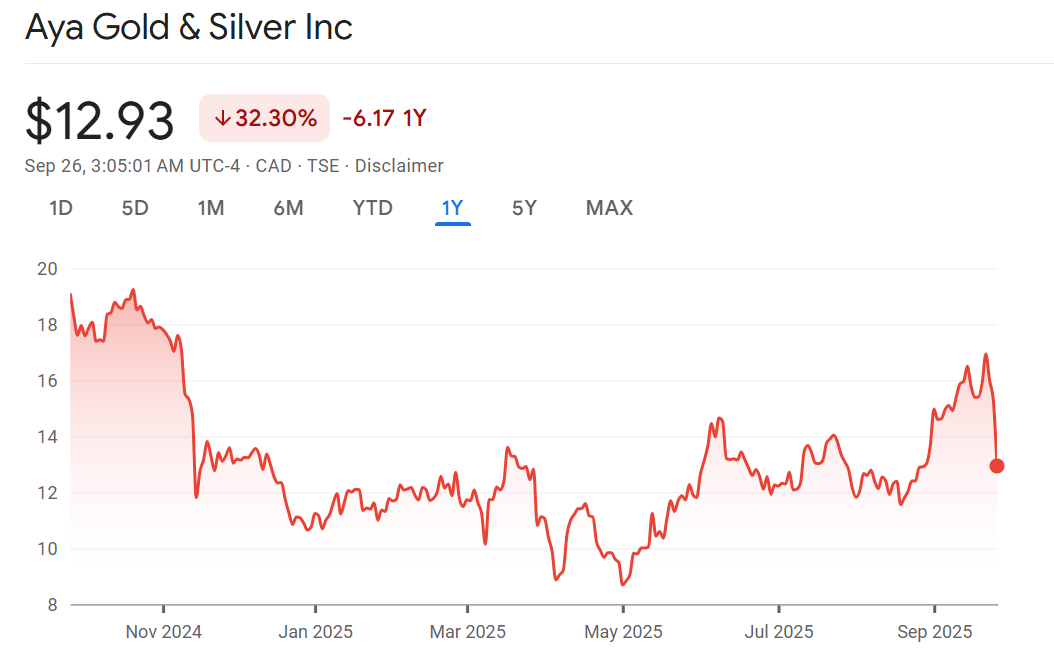Click the May 2025 axis label
Viewport: 1054px width, 663px height.
[x=622, y=632]
